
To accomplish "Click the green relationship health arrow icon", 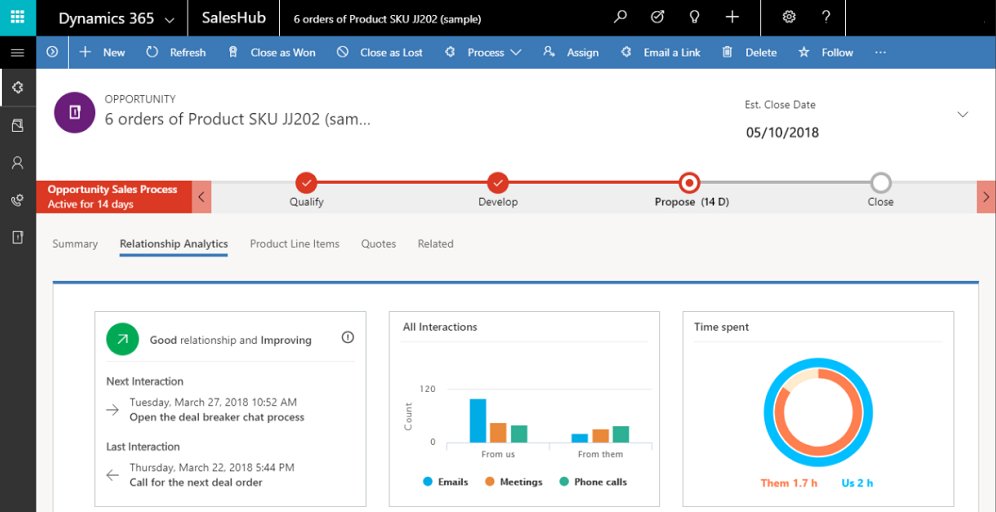I will tap(122, 339).
